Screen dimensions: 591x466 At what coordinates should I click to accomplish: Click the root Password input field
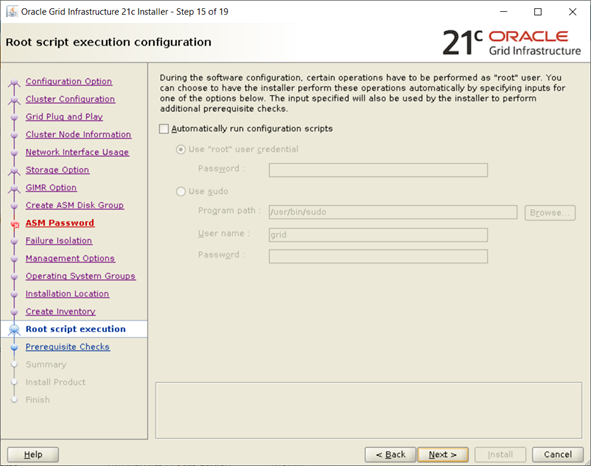(x=378, y=170)
